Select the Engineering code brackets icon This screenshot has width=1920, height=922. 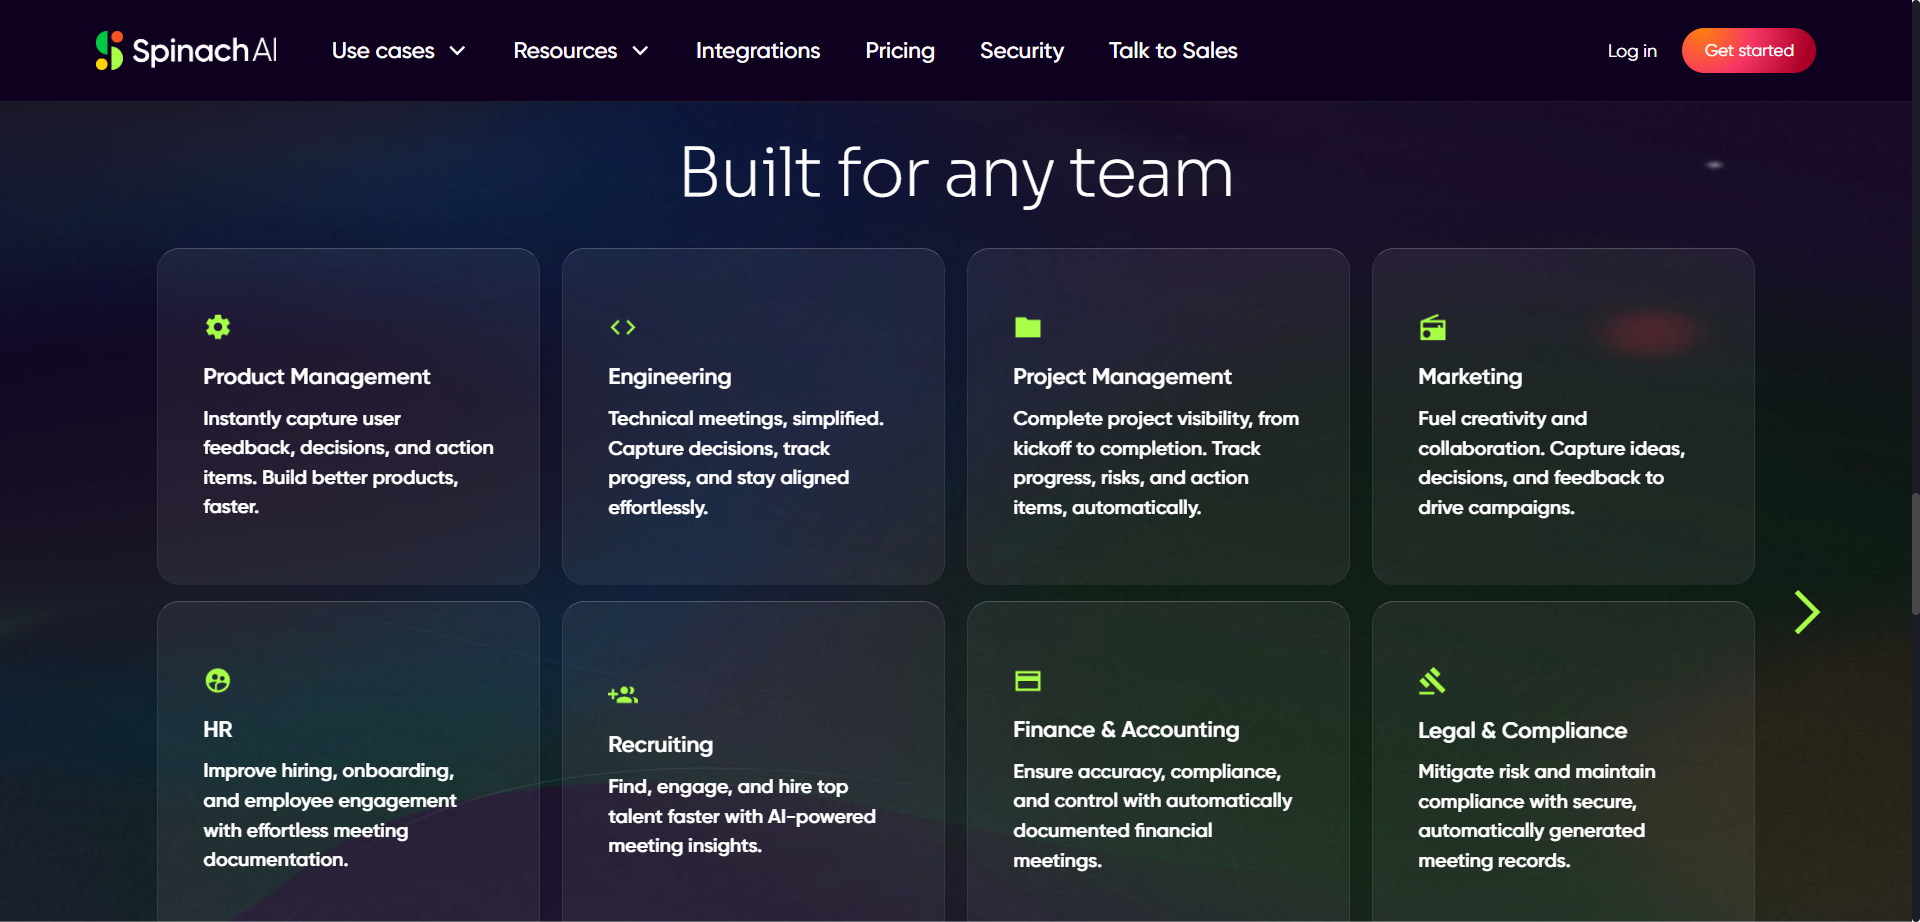pyautogui.click(x=623, y=327)
